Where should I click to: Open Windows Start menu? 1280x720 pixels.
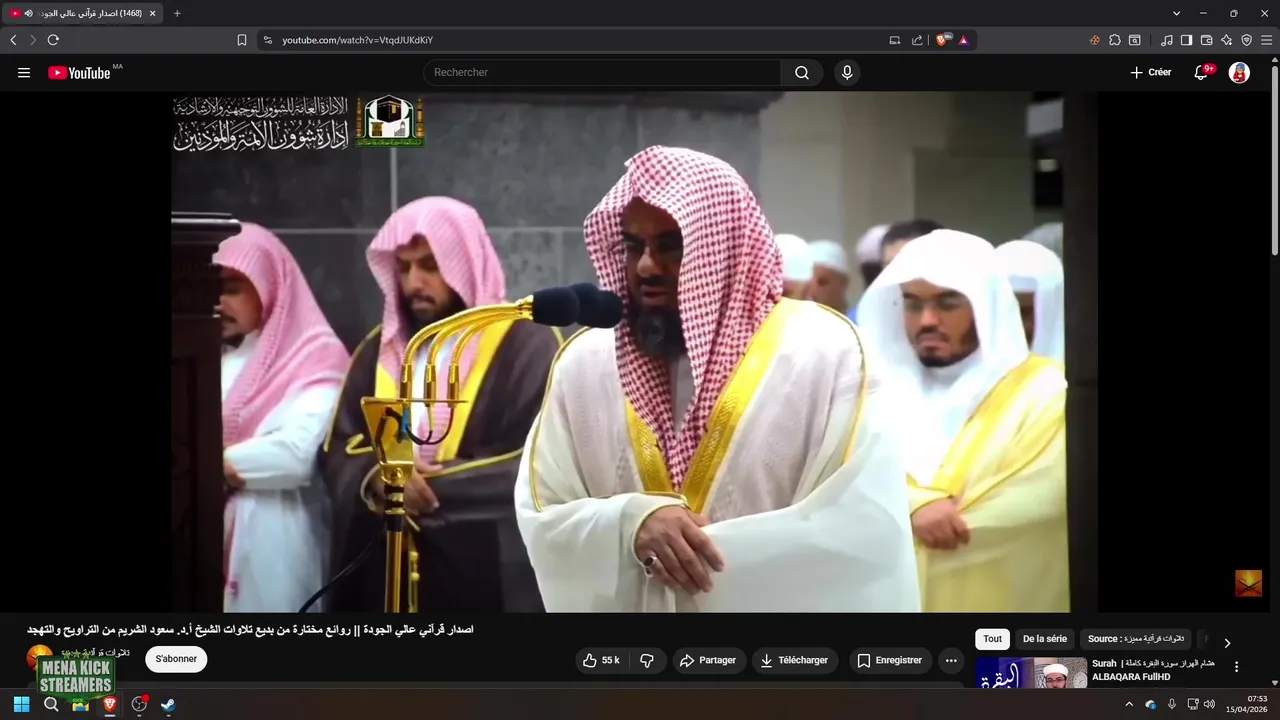tap(21, 704)
